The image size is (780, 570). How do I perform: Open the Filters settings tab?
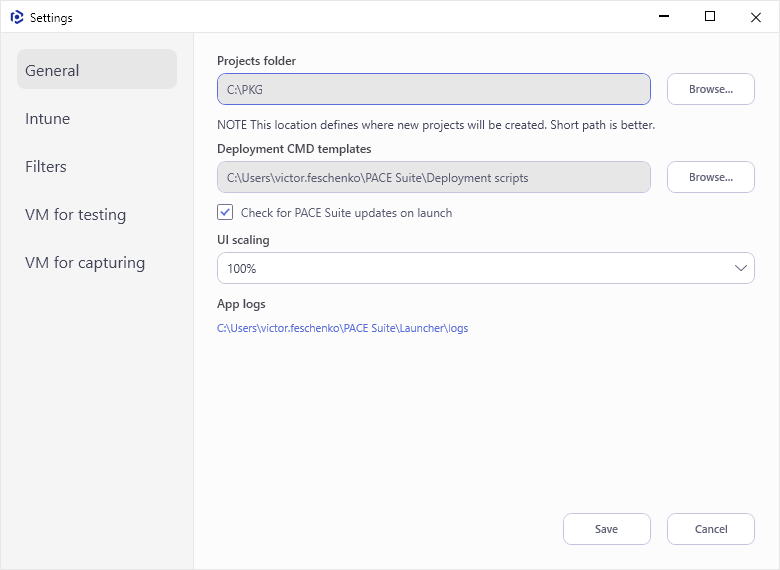click(x=97, y=167)
